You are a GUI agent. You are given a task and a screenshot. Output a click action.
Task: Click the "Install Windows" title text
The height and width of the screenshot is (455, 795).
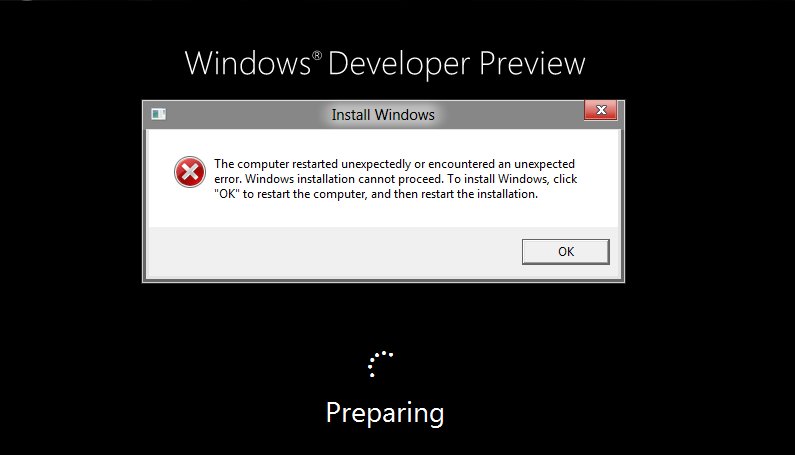coord(383,115)
